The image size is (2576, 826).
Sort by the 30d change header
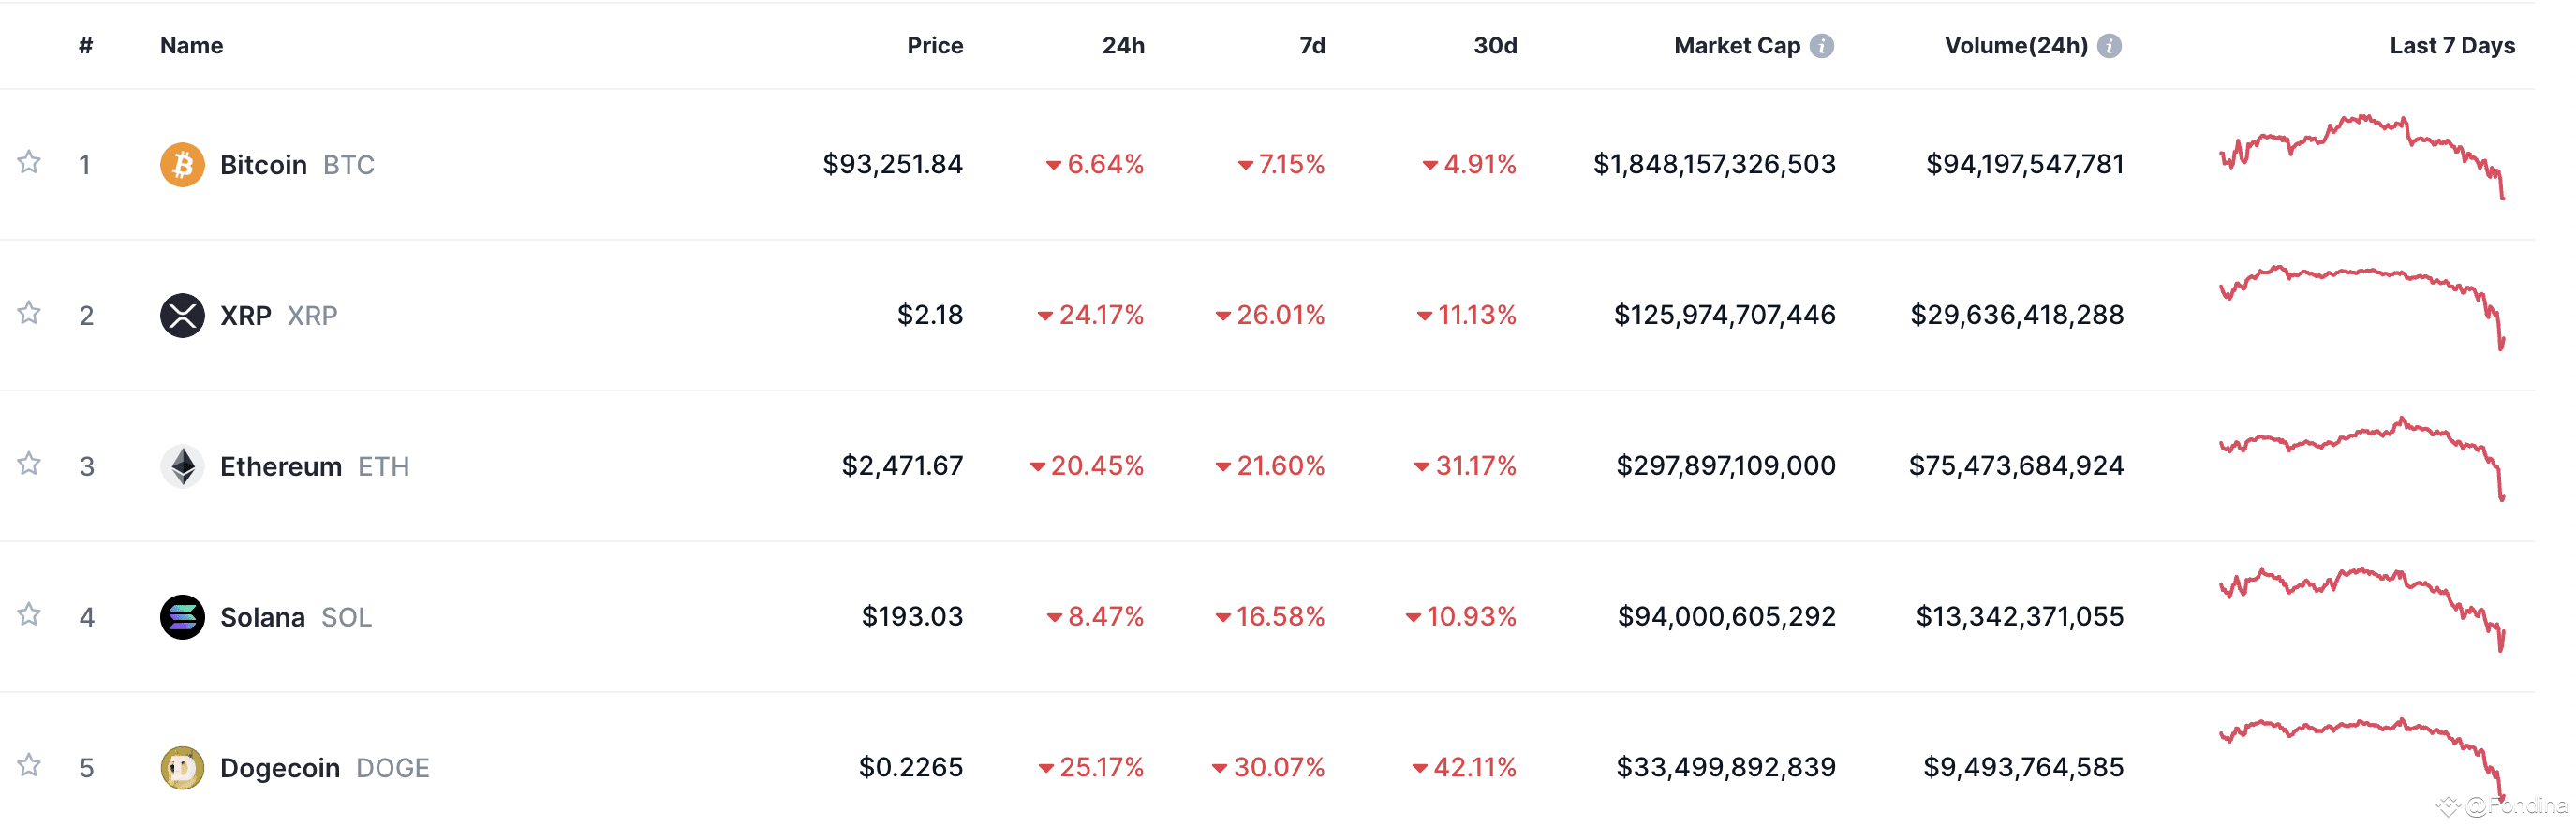pyautogui.click(x=1495, y=46)
